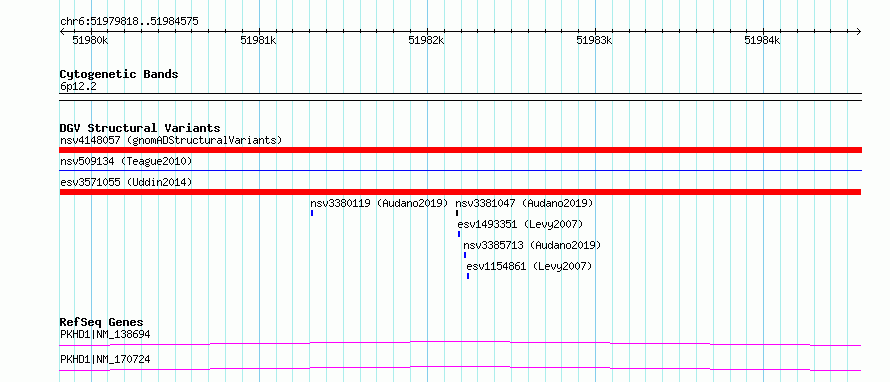Click the nsv3381047 black variant marker
This screenshot has height=382, width=890.
tap(457, 213)
